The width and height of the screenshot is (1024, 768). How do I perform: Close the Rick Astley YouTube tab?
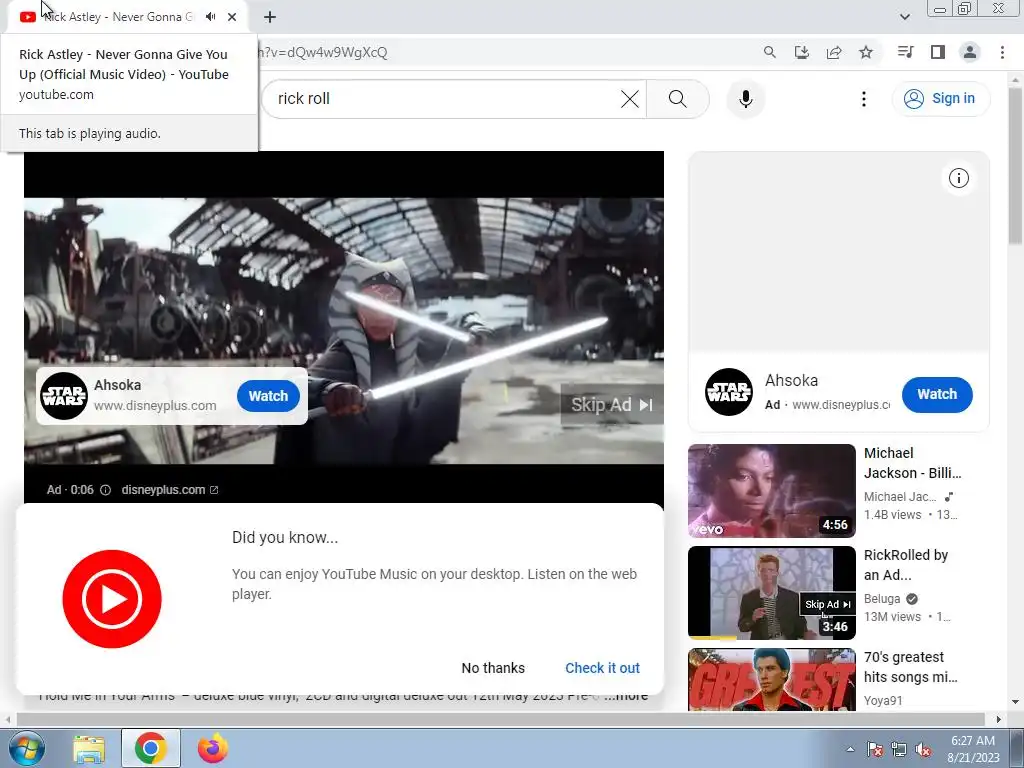coord(232,17)
